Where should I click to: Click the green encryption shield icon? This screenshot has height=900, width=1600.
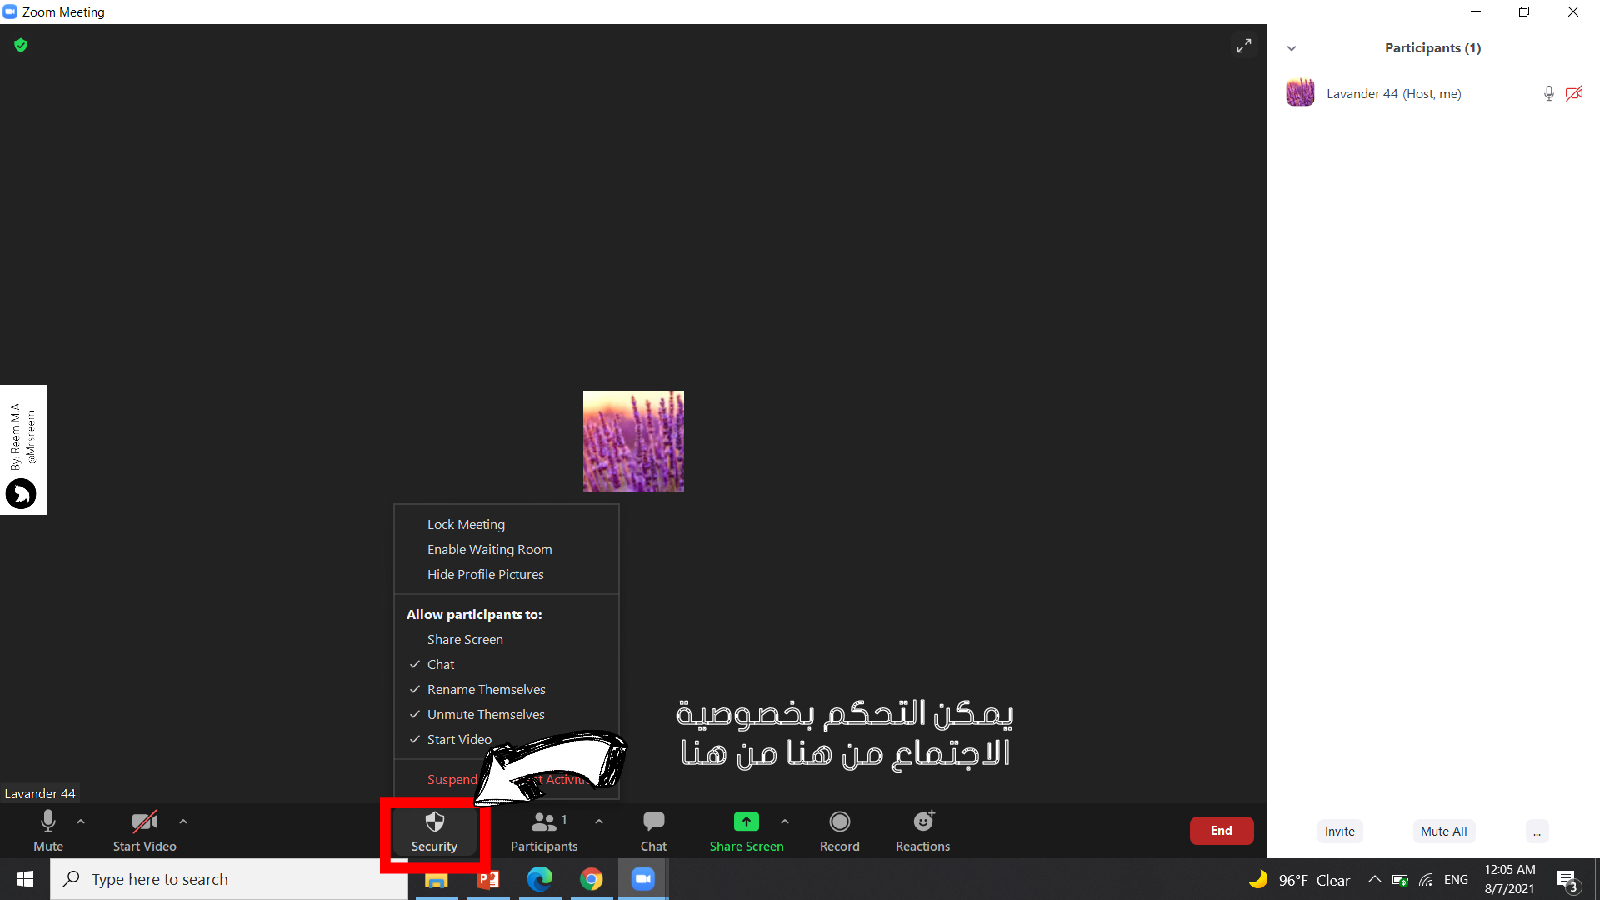pyautogui.click(x=21, y=45)
